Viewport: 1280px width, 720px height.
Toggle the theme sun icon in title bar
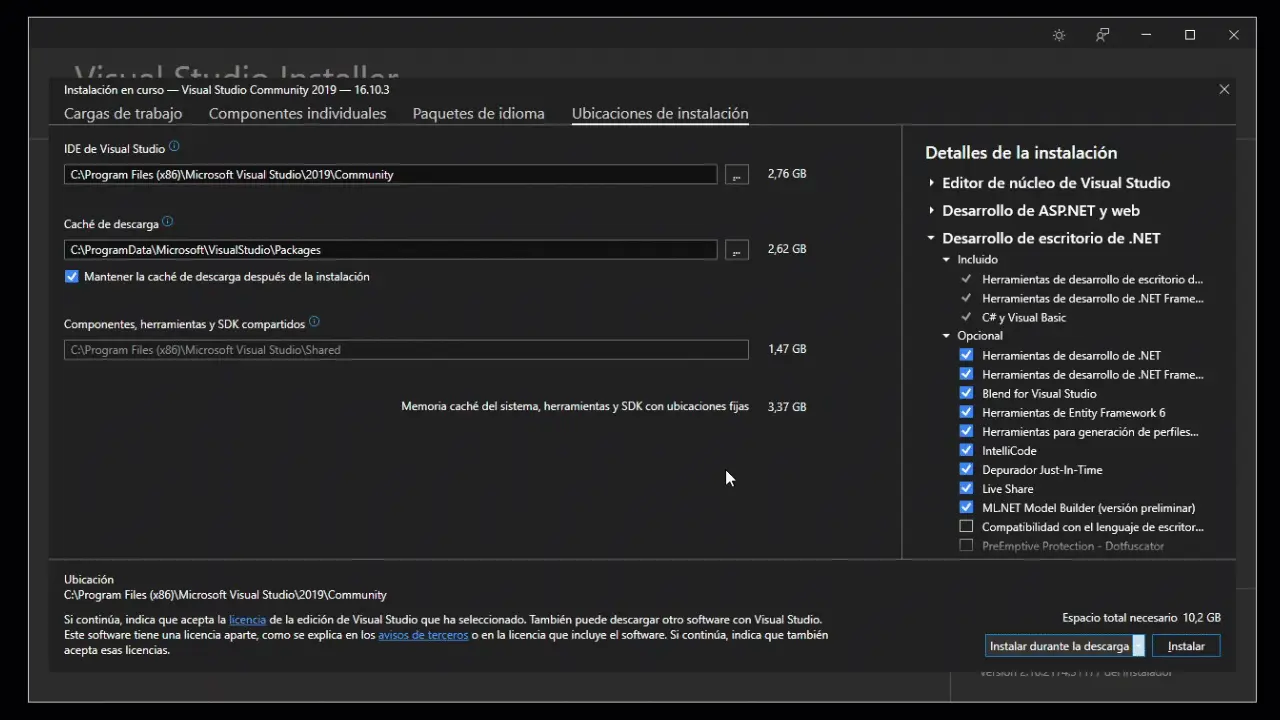[1059, 35]
